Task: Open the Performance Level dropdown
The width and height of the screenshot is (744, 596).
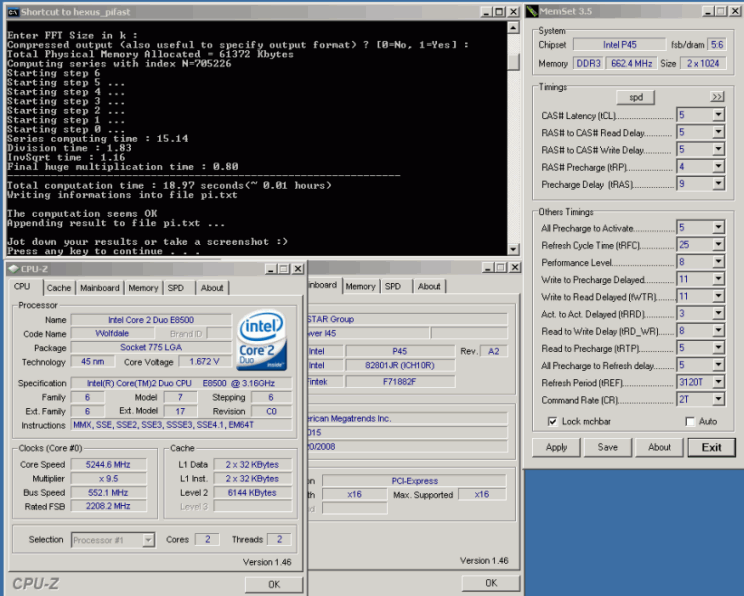Action: pyautogui.click(x=718, y=262)
